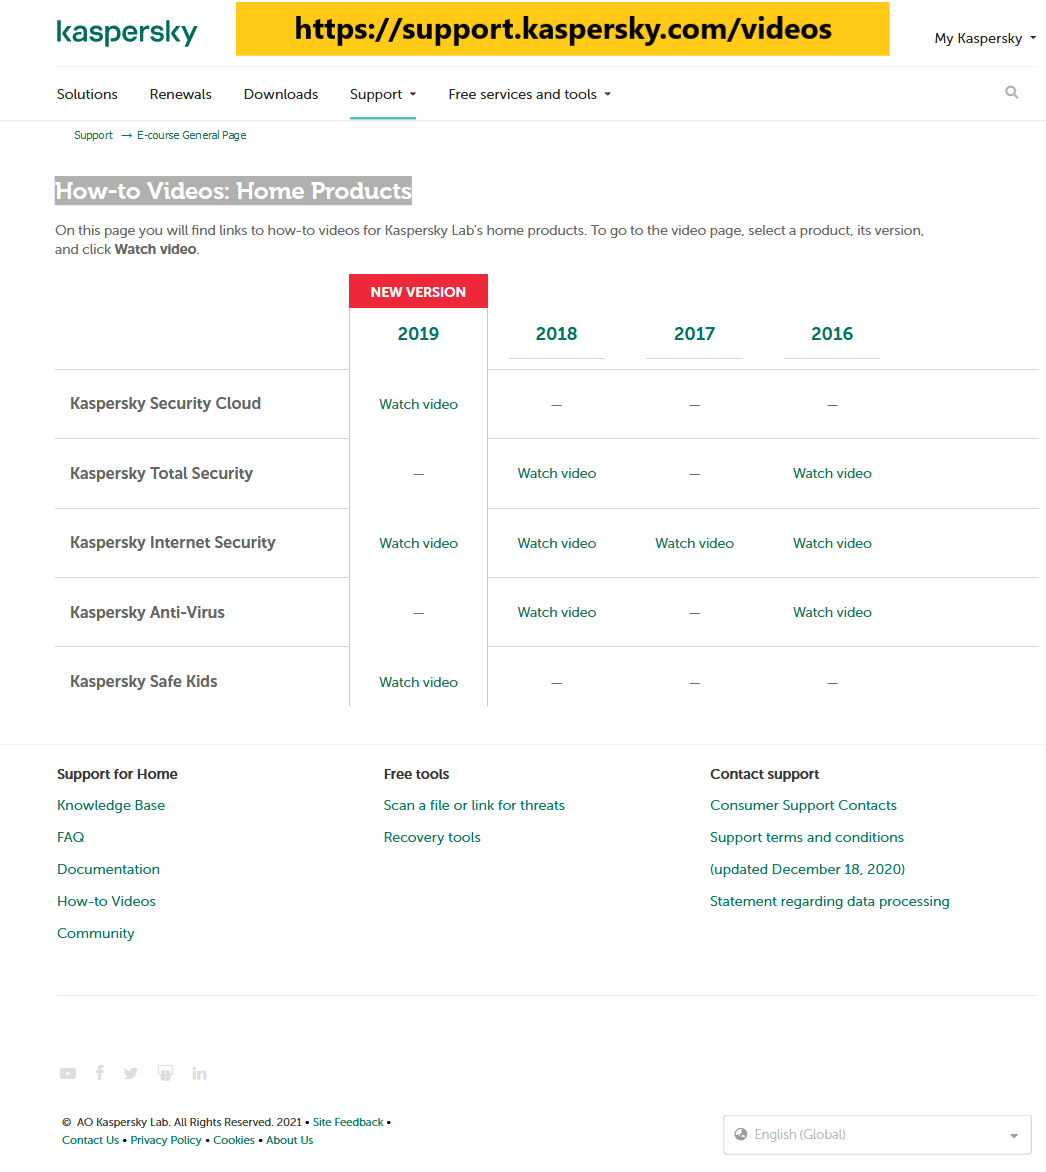This screenshot has width=1046, height=1172.
Task: Click the Kaspersky Anti-Virus row label
Action: pyautogui.click(x=147, y=613)
